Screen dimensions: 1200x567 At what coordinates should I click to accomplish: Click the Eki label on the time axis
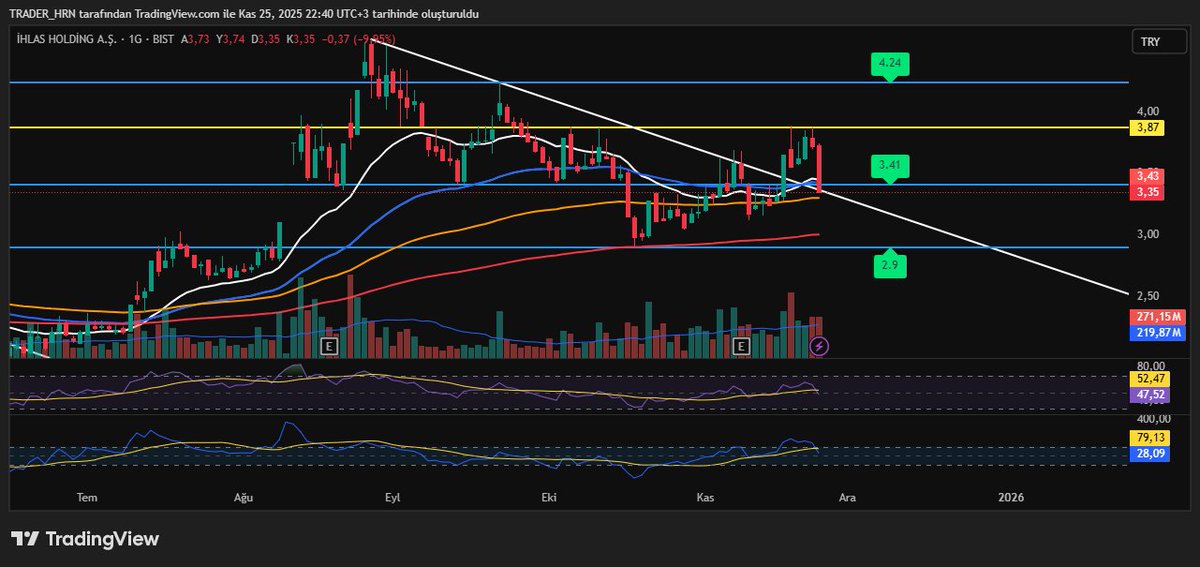(547, 496)
